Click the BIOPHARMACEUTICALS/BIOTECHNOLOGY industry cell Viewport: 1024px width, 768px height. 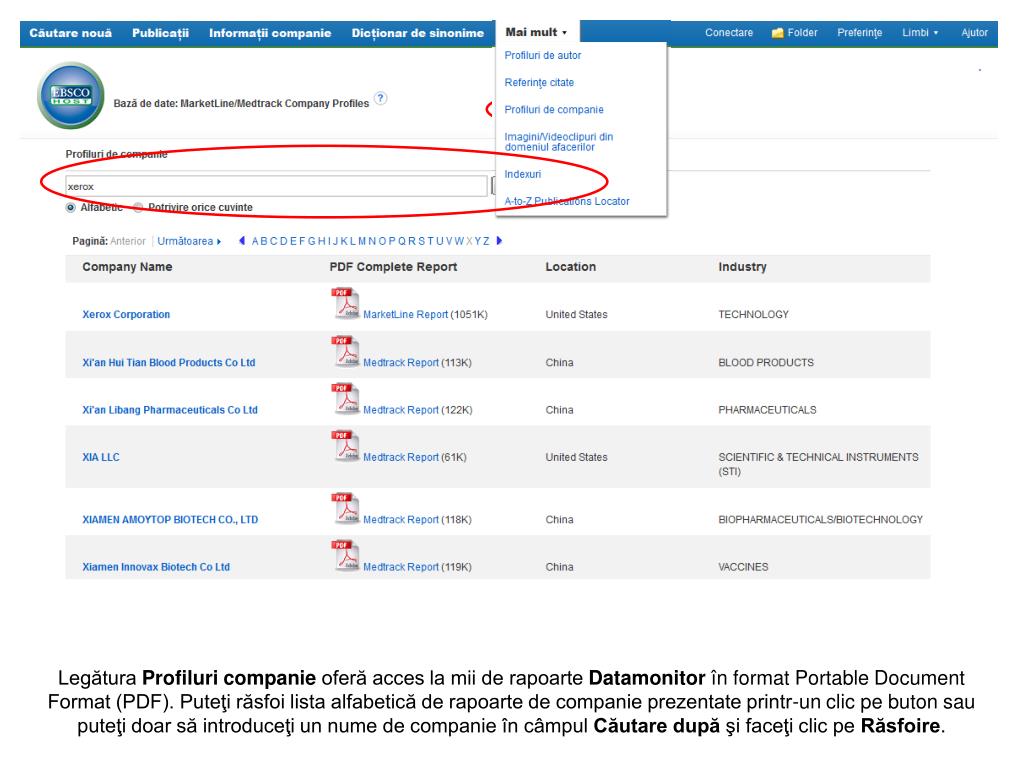820,520
